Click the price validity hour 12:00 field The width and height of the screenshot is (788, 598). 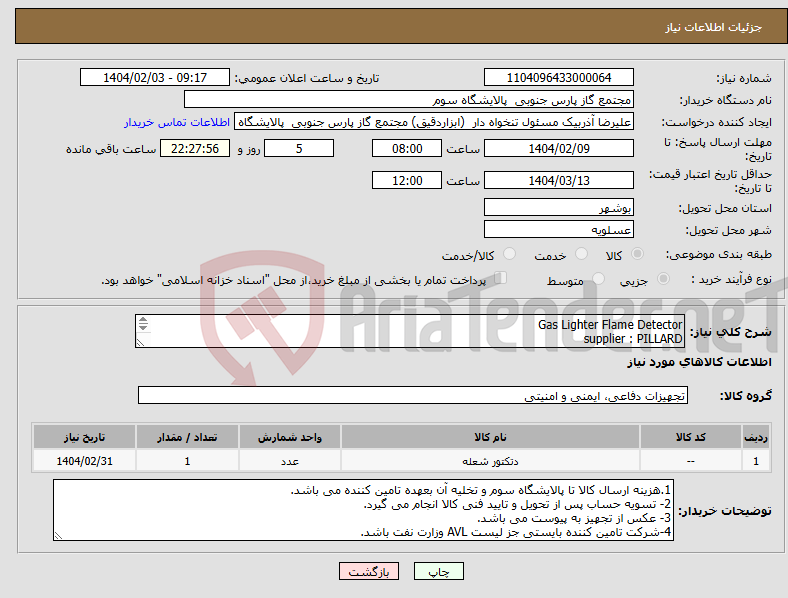click(x=407, y=180)
